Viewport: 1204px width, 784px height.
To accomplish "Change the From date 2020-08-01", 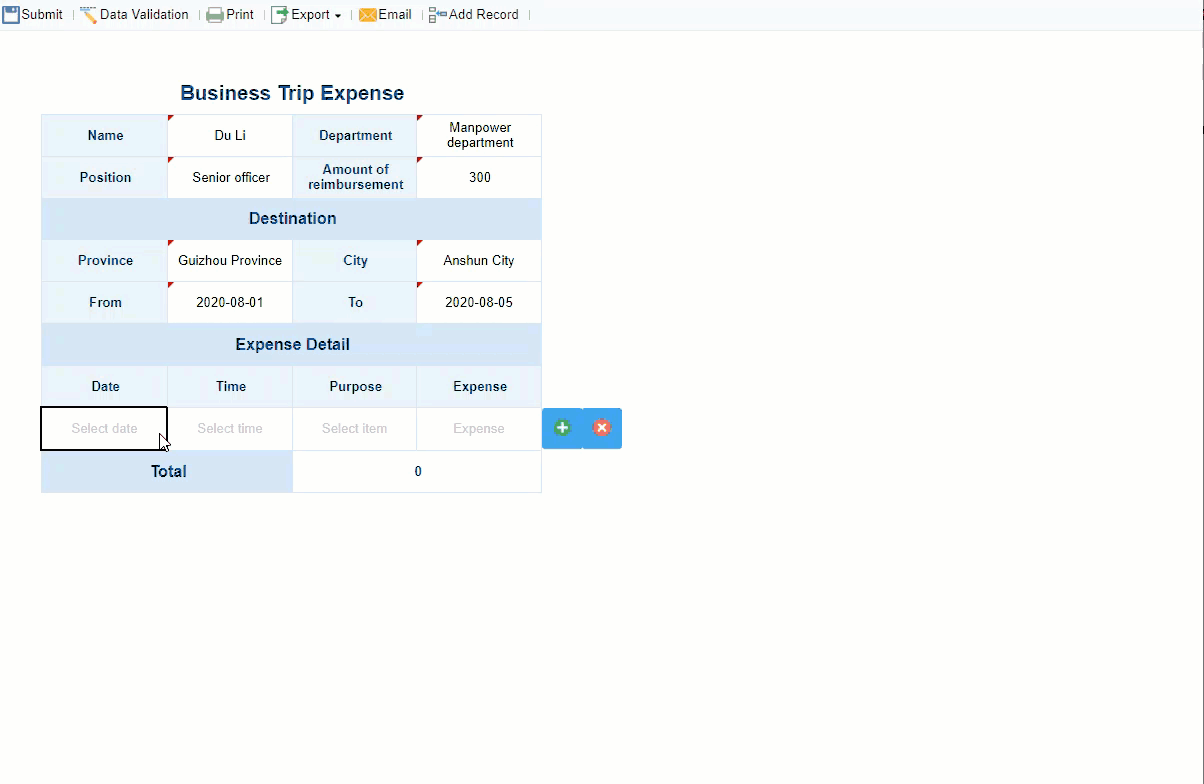I will click(230, 303).
